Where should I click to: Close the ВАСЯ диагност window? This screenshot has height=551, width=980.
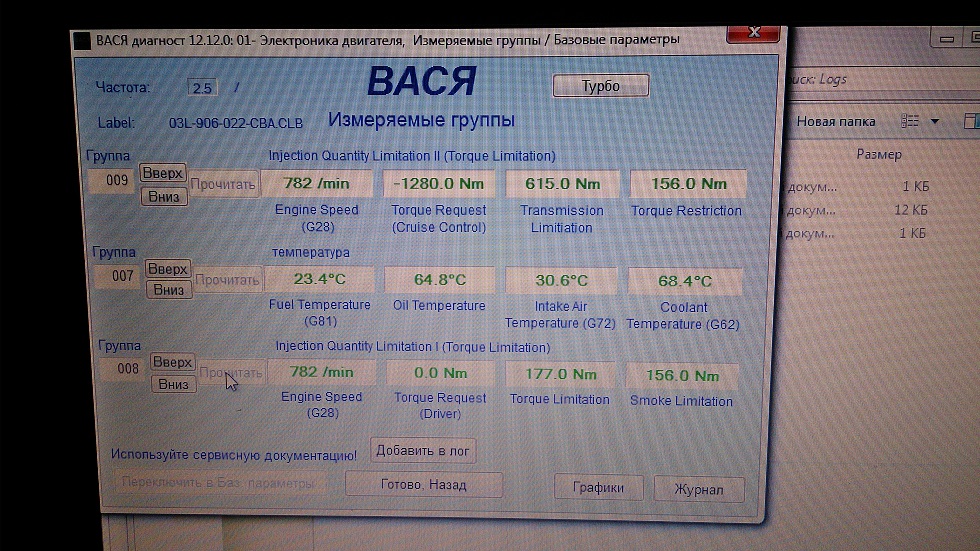(753, 36)
